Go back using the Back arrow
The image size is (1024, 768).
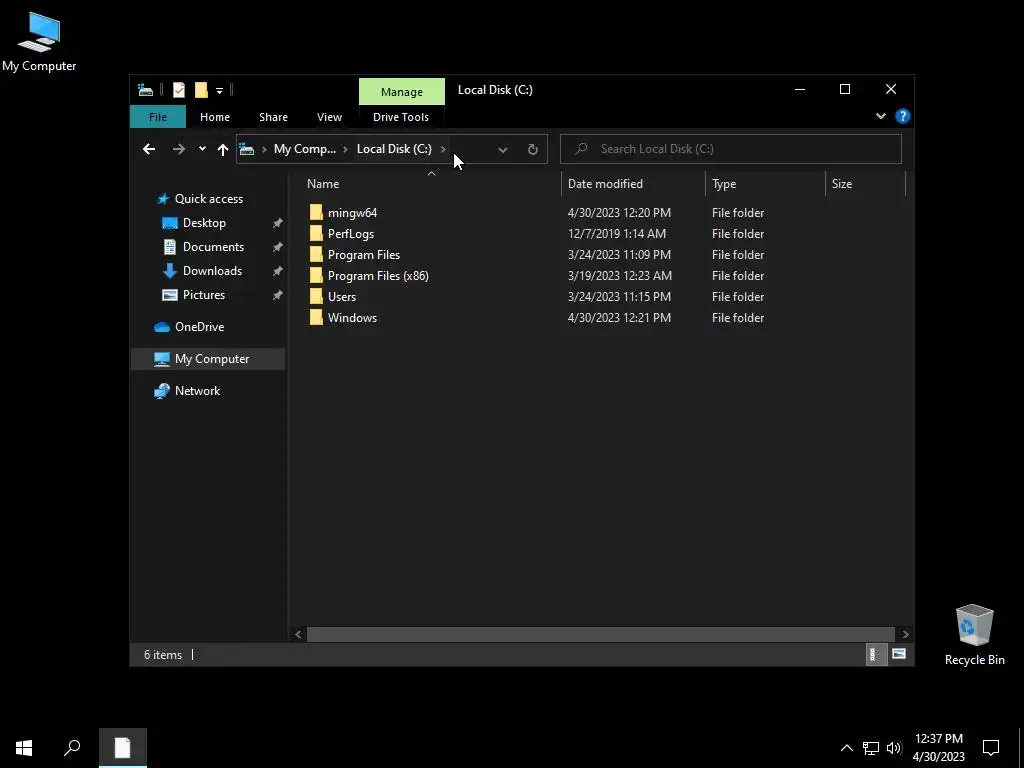pos(149,149)
